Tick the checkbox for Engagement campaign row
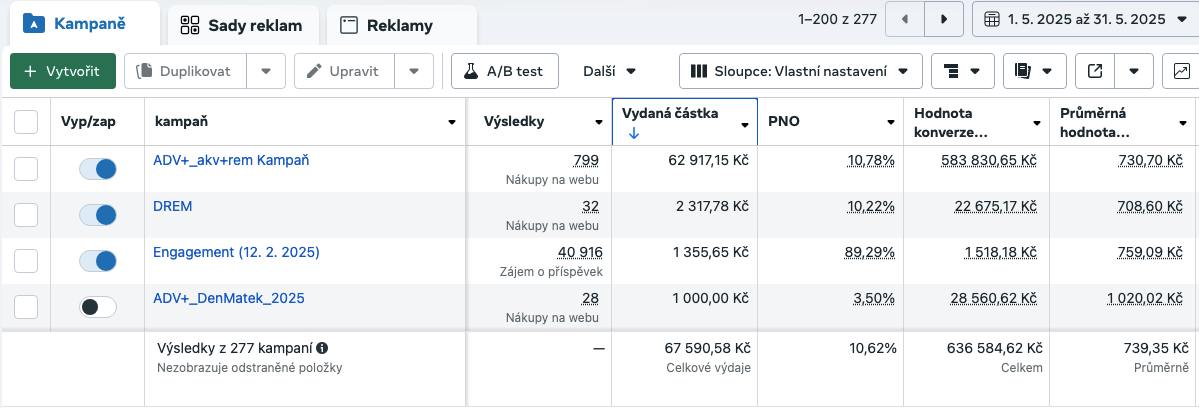The image size is (1199, 408). [x=26, y=261]
